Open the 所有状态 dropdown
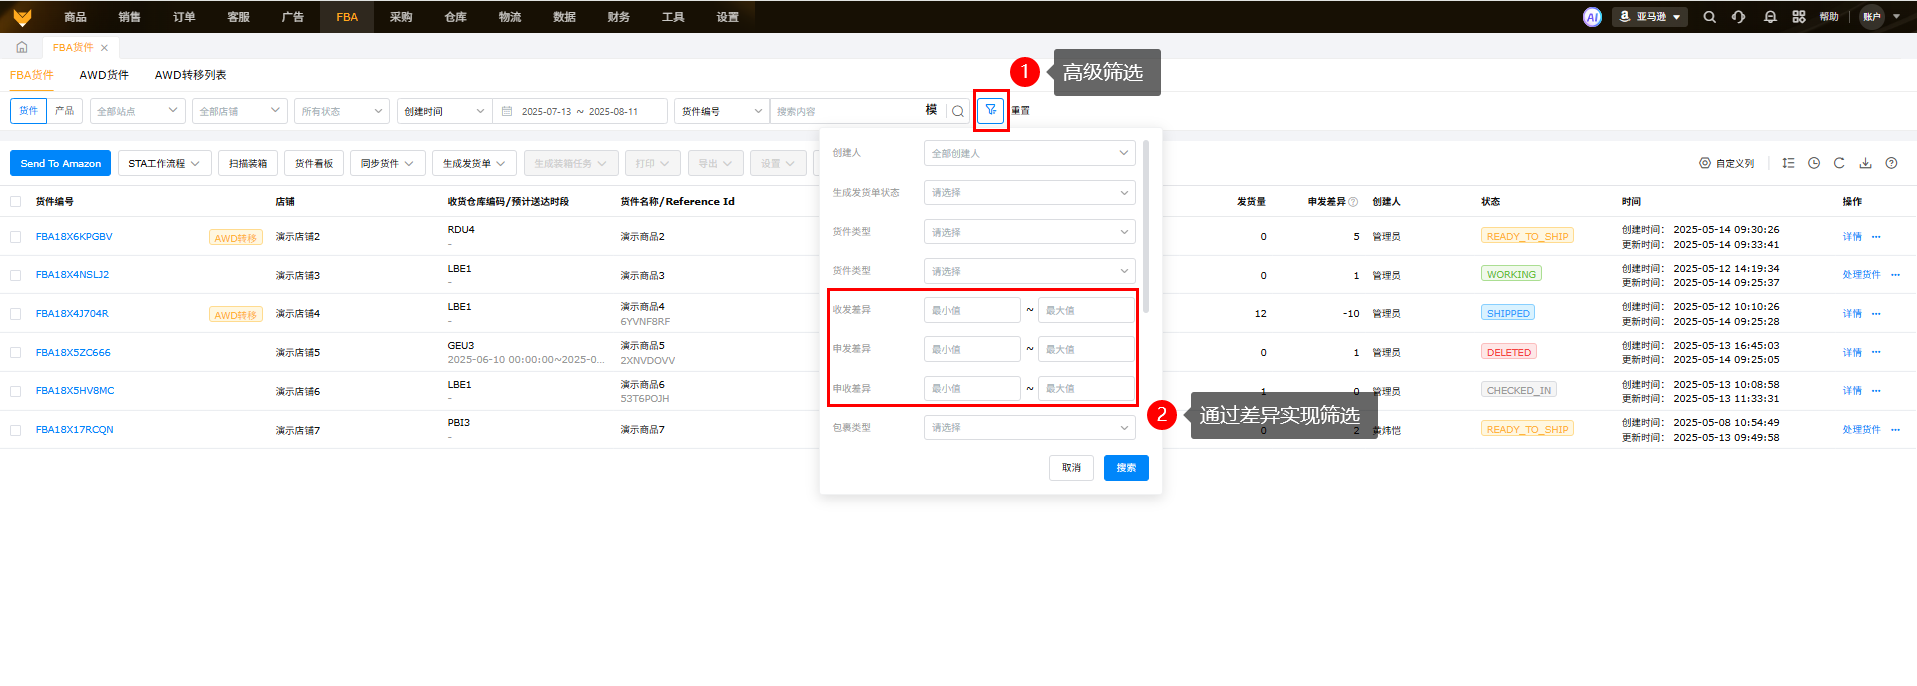The image size is (1917, 686). point(342,111)
